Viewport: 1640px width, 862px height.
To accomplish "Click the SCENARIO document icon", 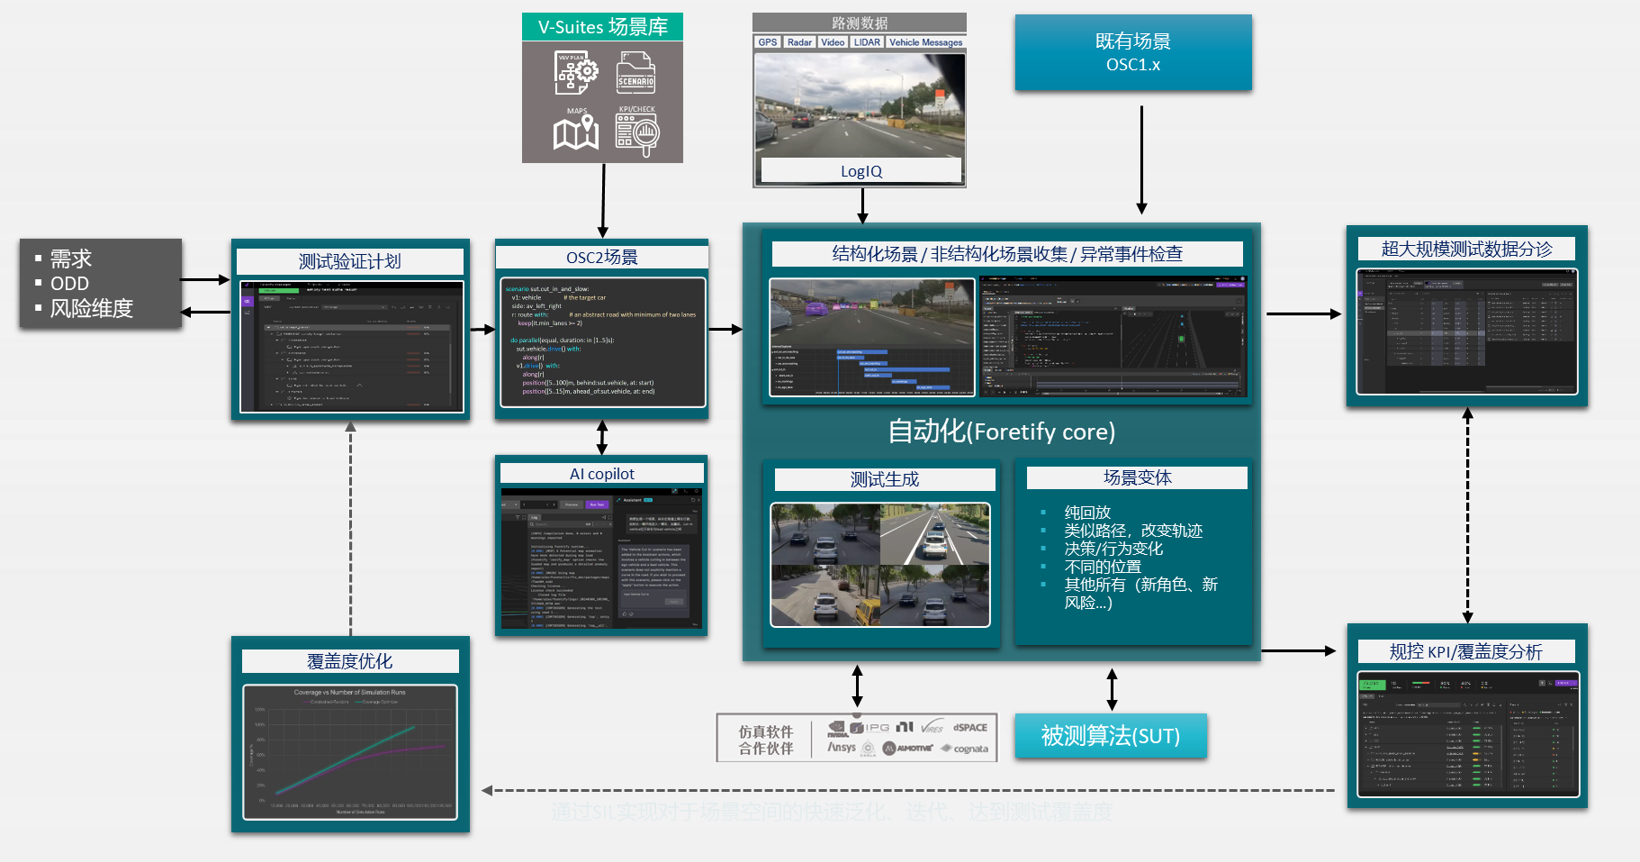I will click(x=636, y=72).
